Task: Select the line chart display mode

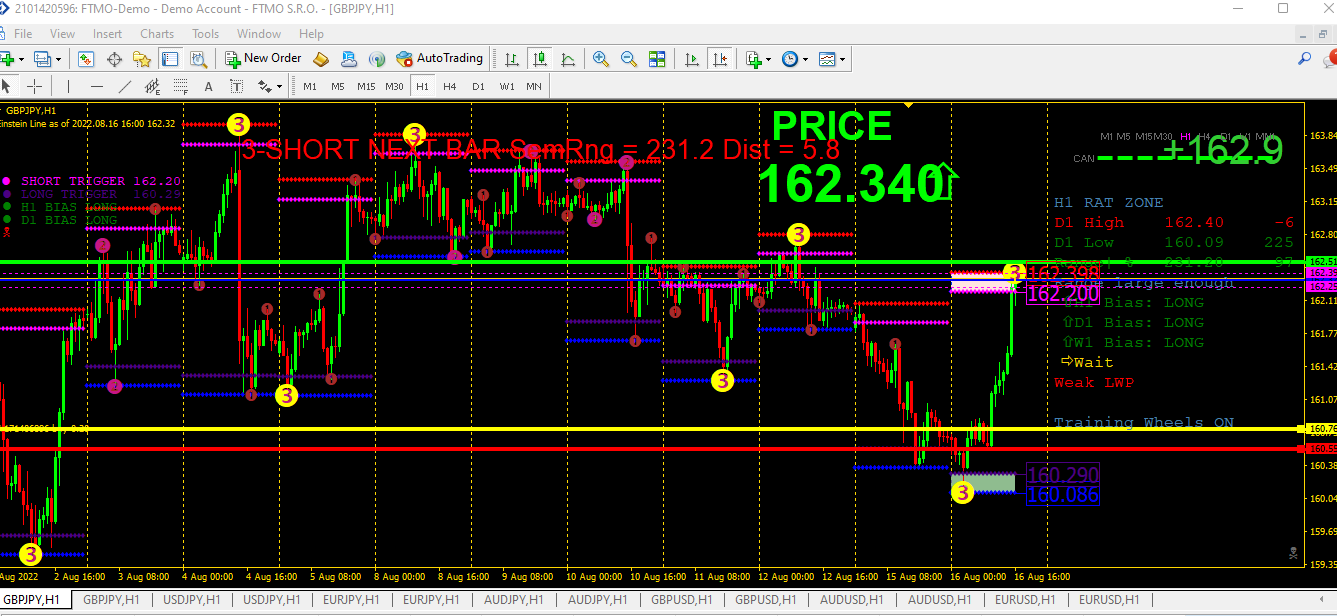Action: pyautogui.click(x=569, y=58)
